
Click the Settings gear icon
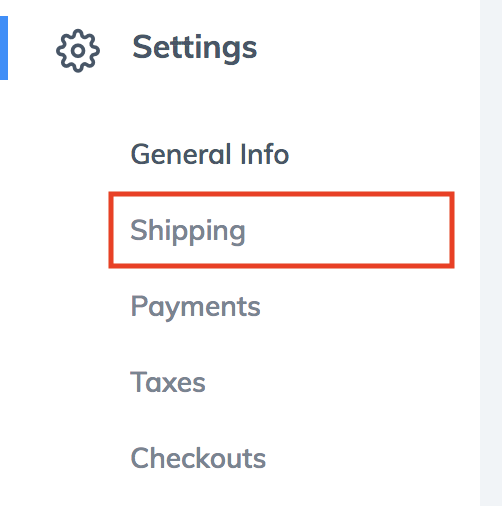pyautogui.click(x=78, y=51)
